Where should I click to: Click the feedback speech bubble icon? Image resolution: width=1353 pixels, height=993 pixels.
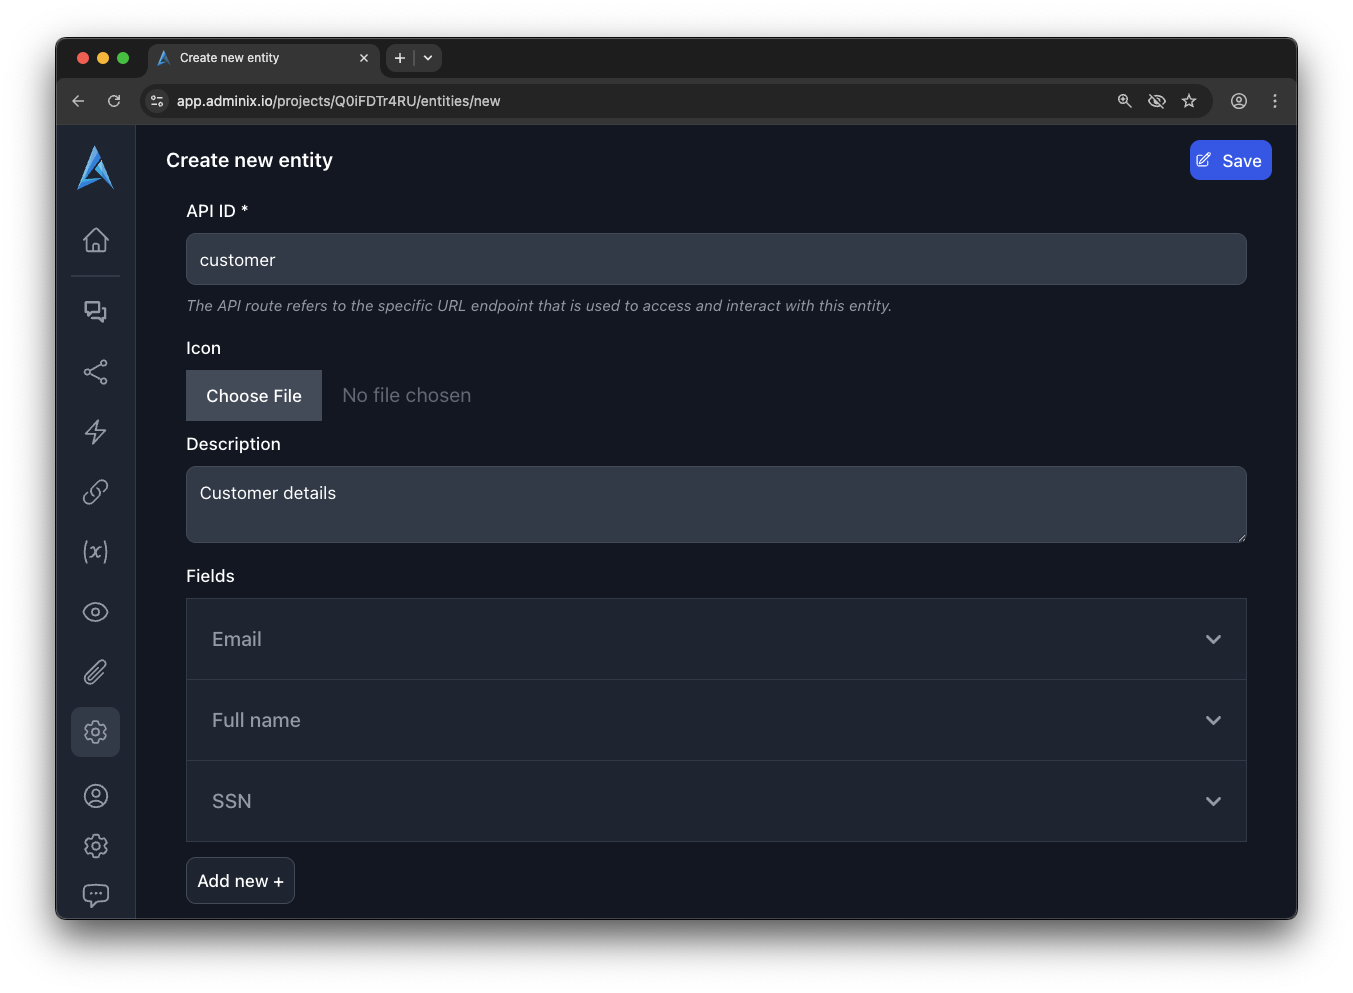point(95,895)
